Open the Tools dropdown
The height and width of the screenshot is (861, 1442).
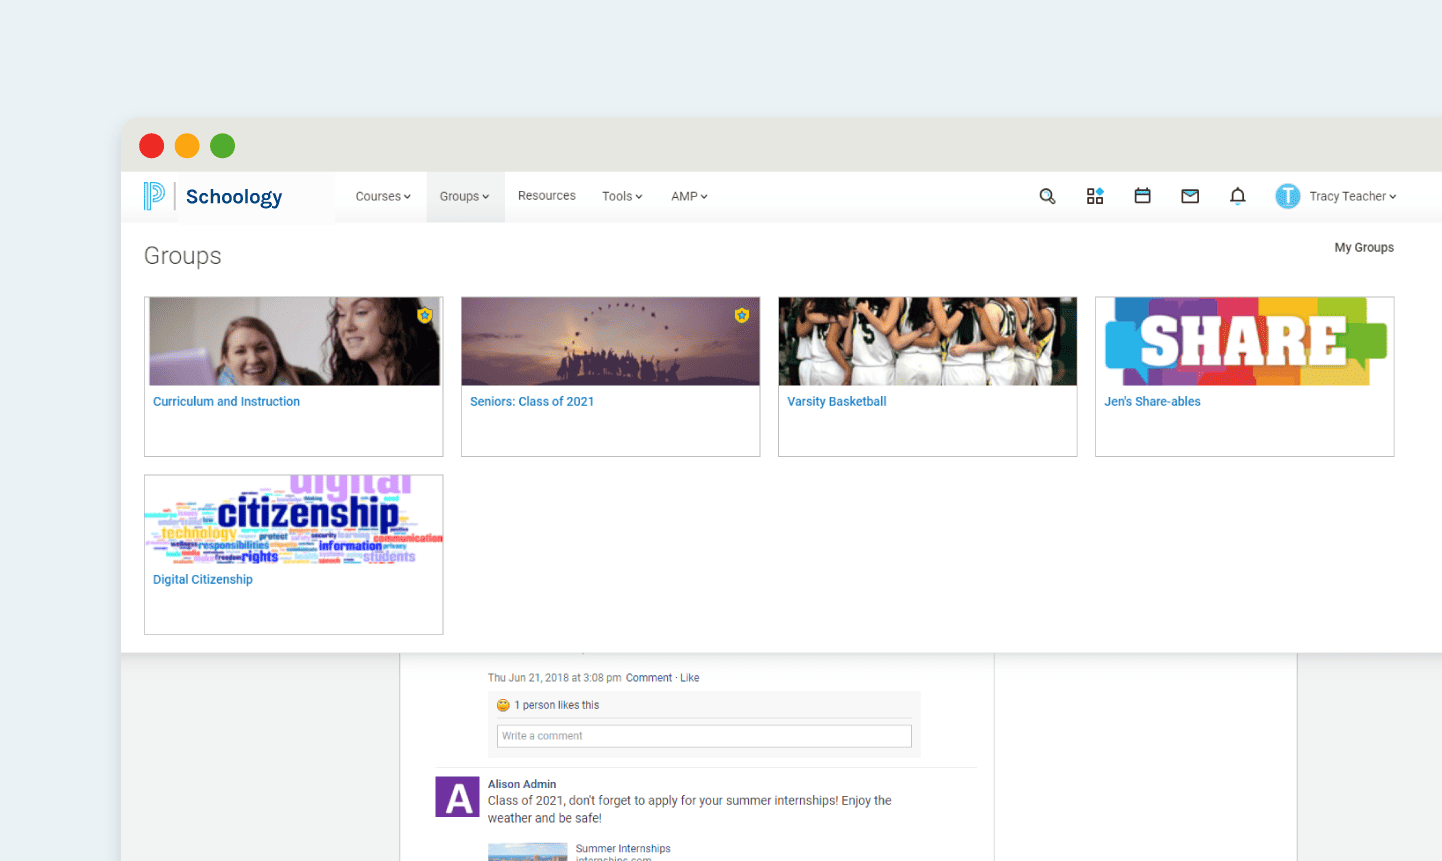(x=622, y=196)
